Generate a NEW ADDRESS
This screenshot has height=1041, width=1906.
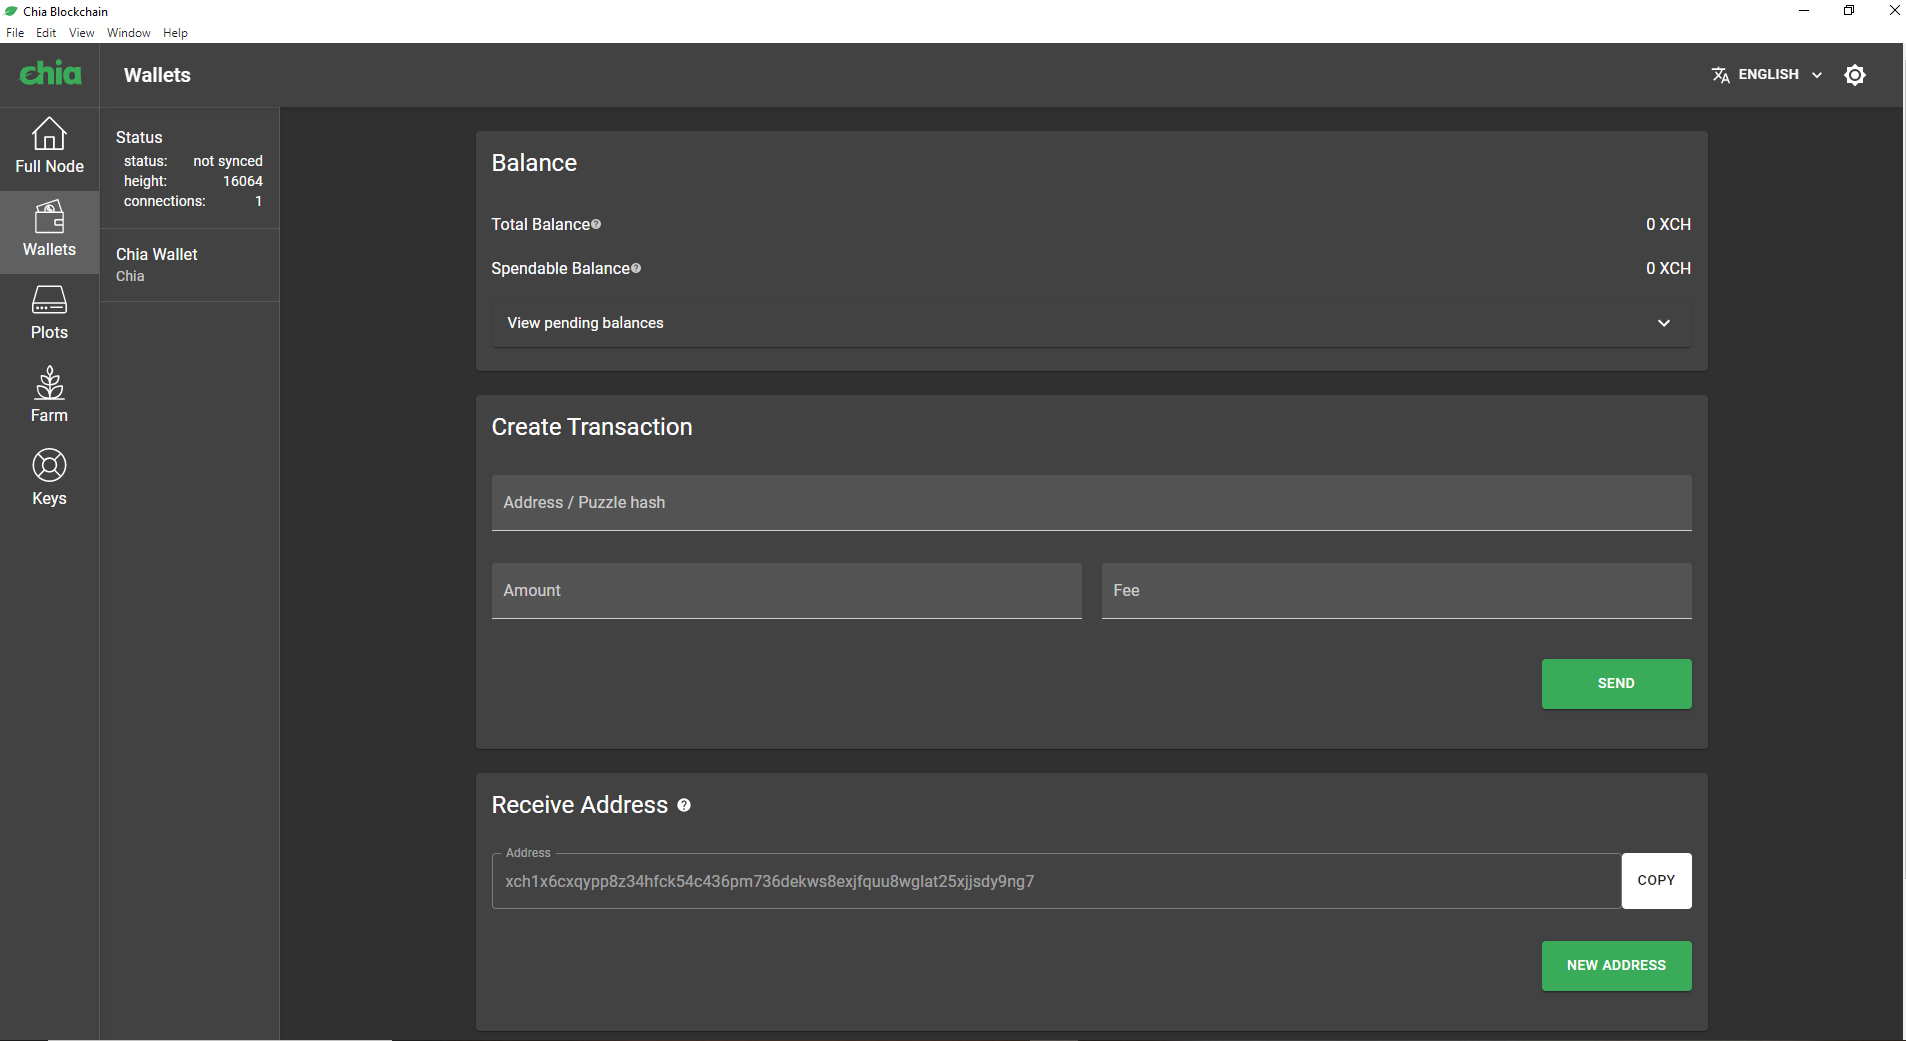click(x=1616, y=966)
